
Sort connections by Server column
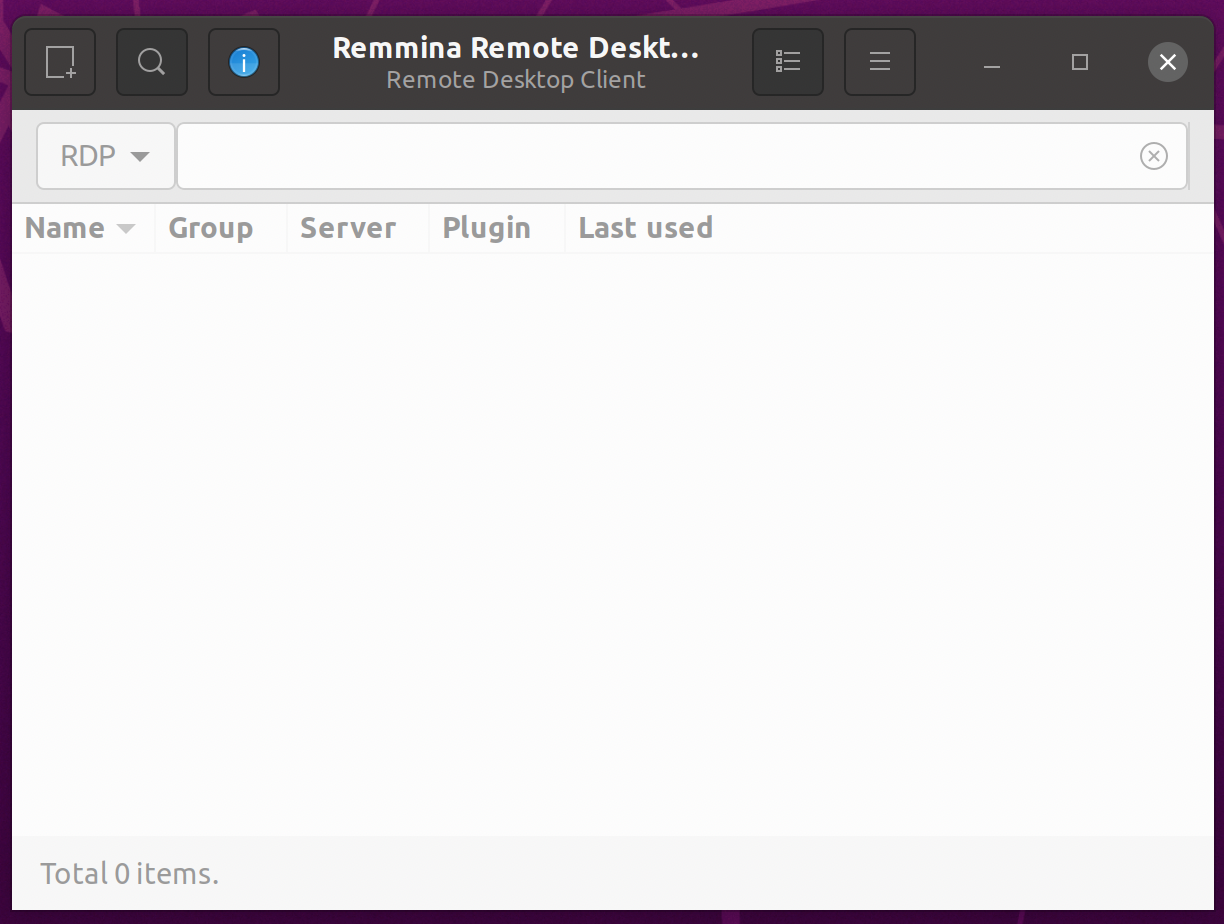click(358, 228)
